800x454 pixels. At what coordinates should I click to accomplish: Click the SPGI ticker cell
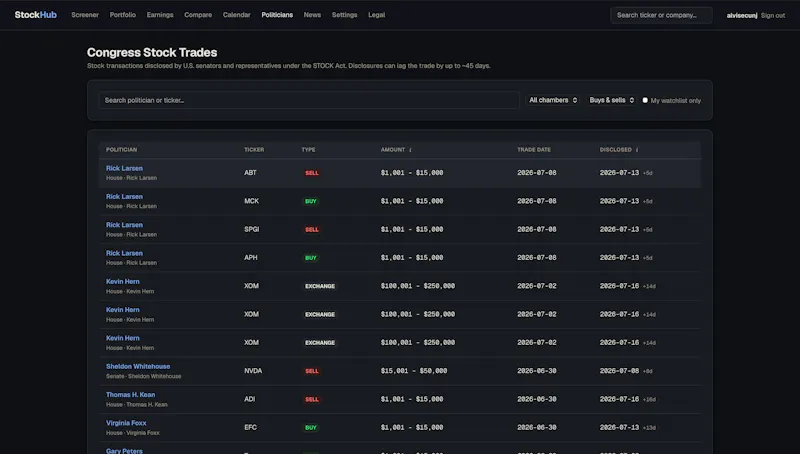click(x=252, y=230)
